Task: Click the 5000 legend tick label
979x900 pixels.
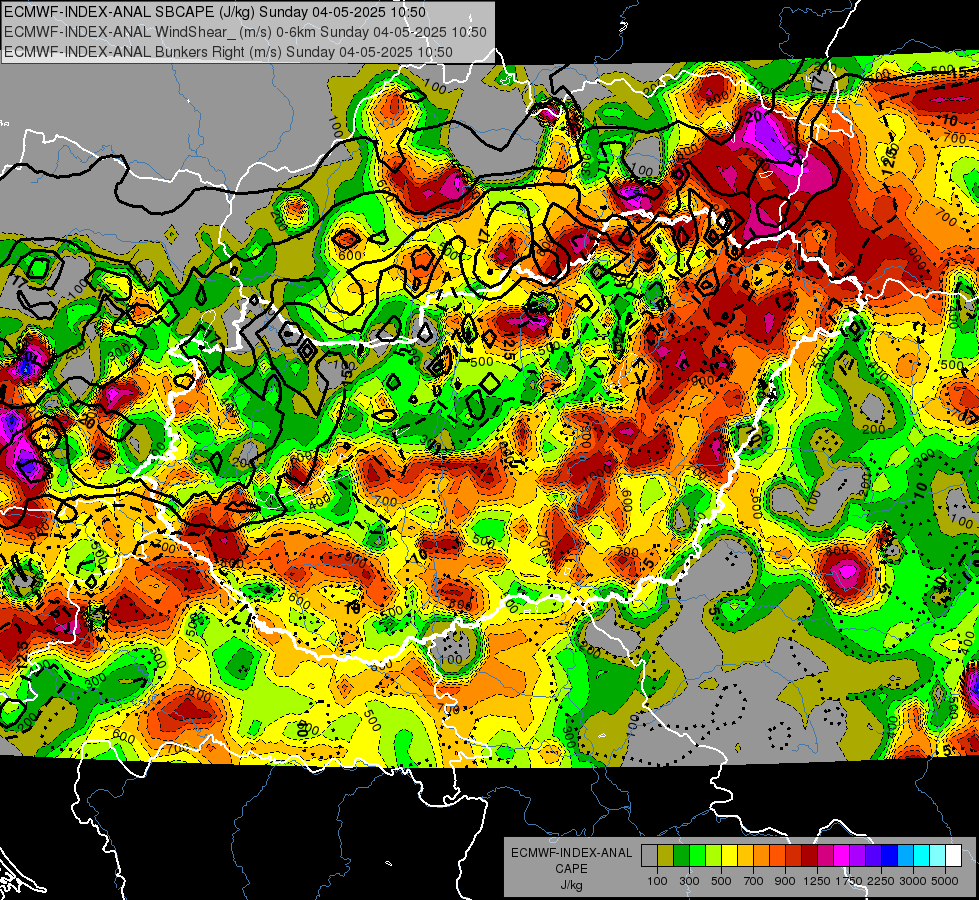Action: click(x=945, y=881)
